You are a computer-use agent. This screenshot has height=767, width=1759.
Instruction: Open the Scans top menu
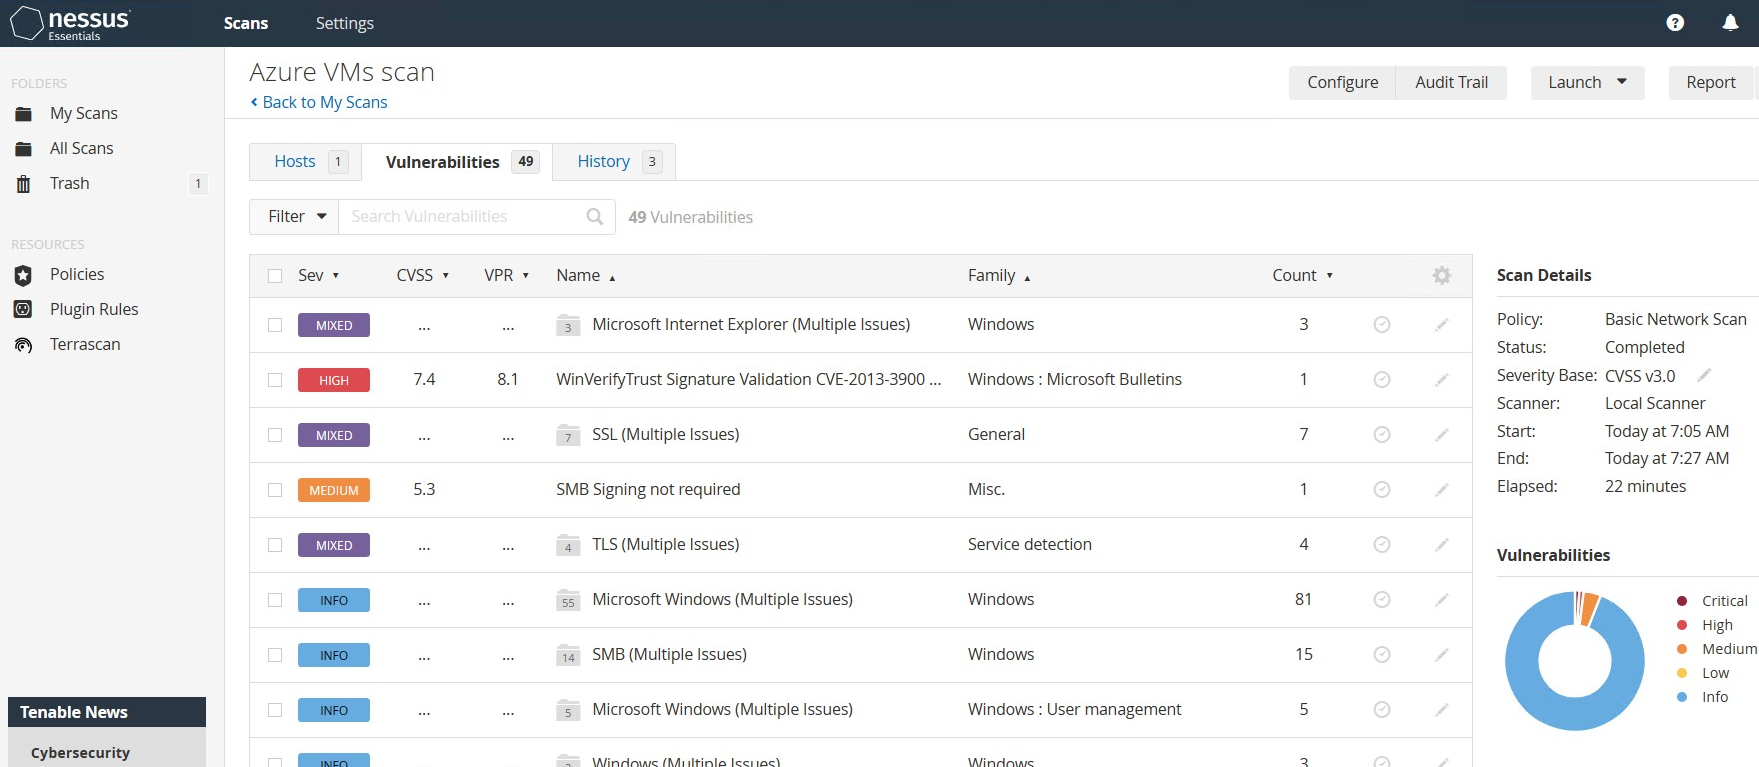pos(246,23)
